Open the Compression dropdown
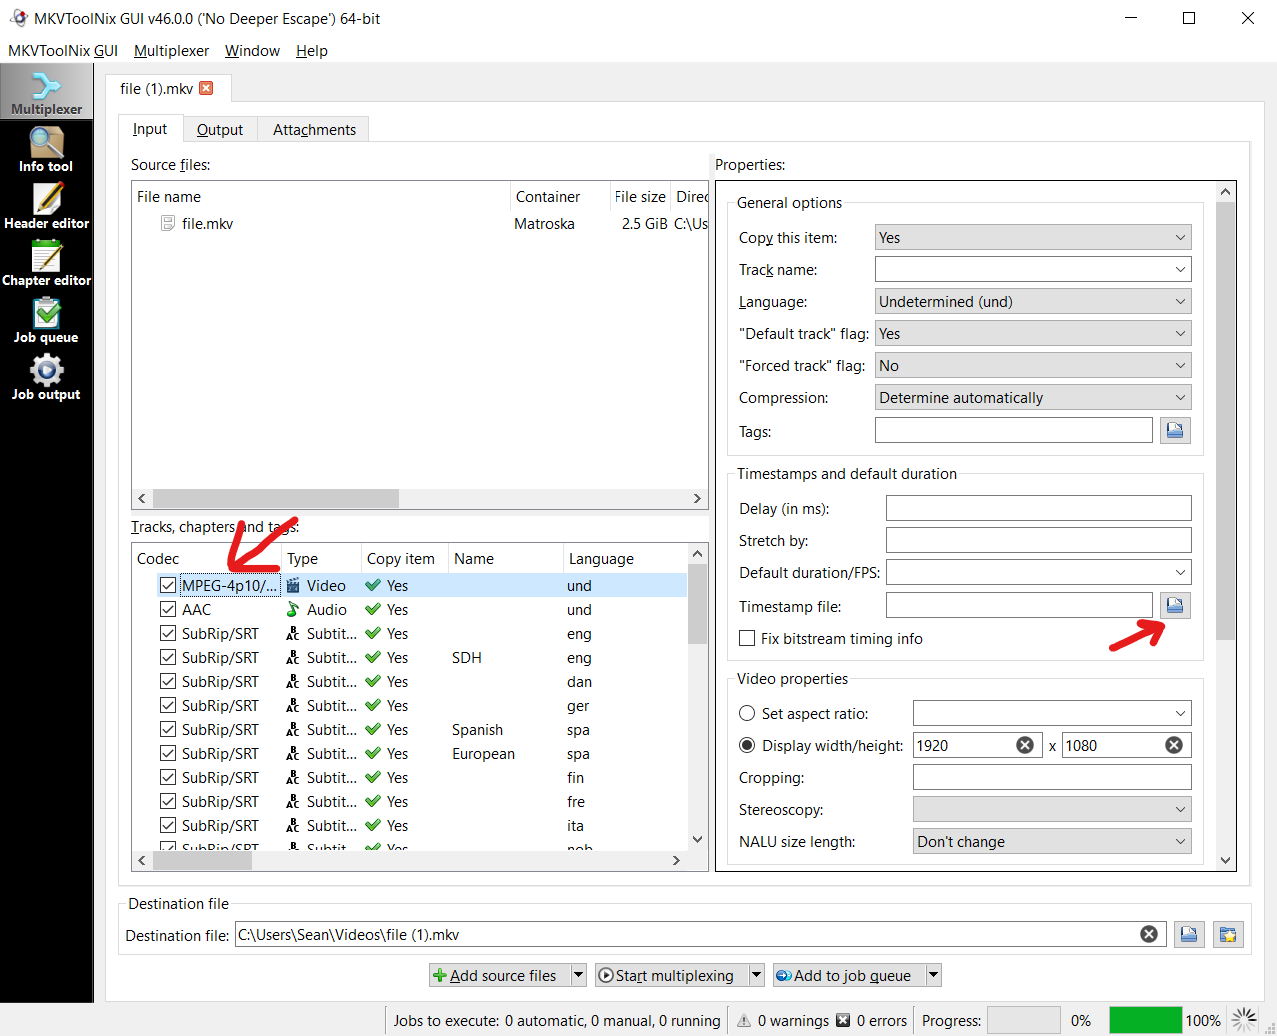Viewport: 1277px width, 1036px height. [1033, 397]
